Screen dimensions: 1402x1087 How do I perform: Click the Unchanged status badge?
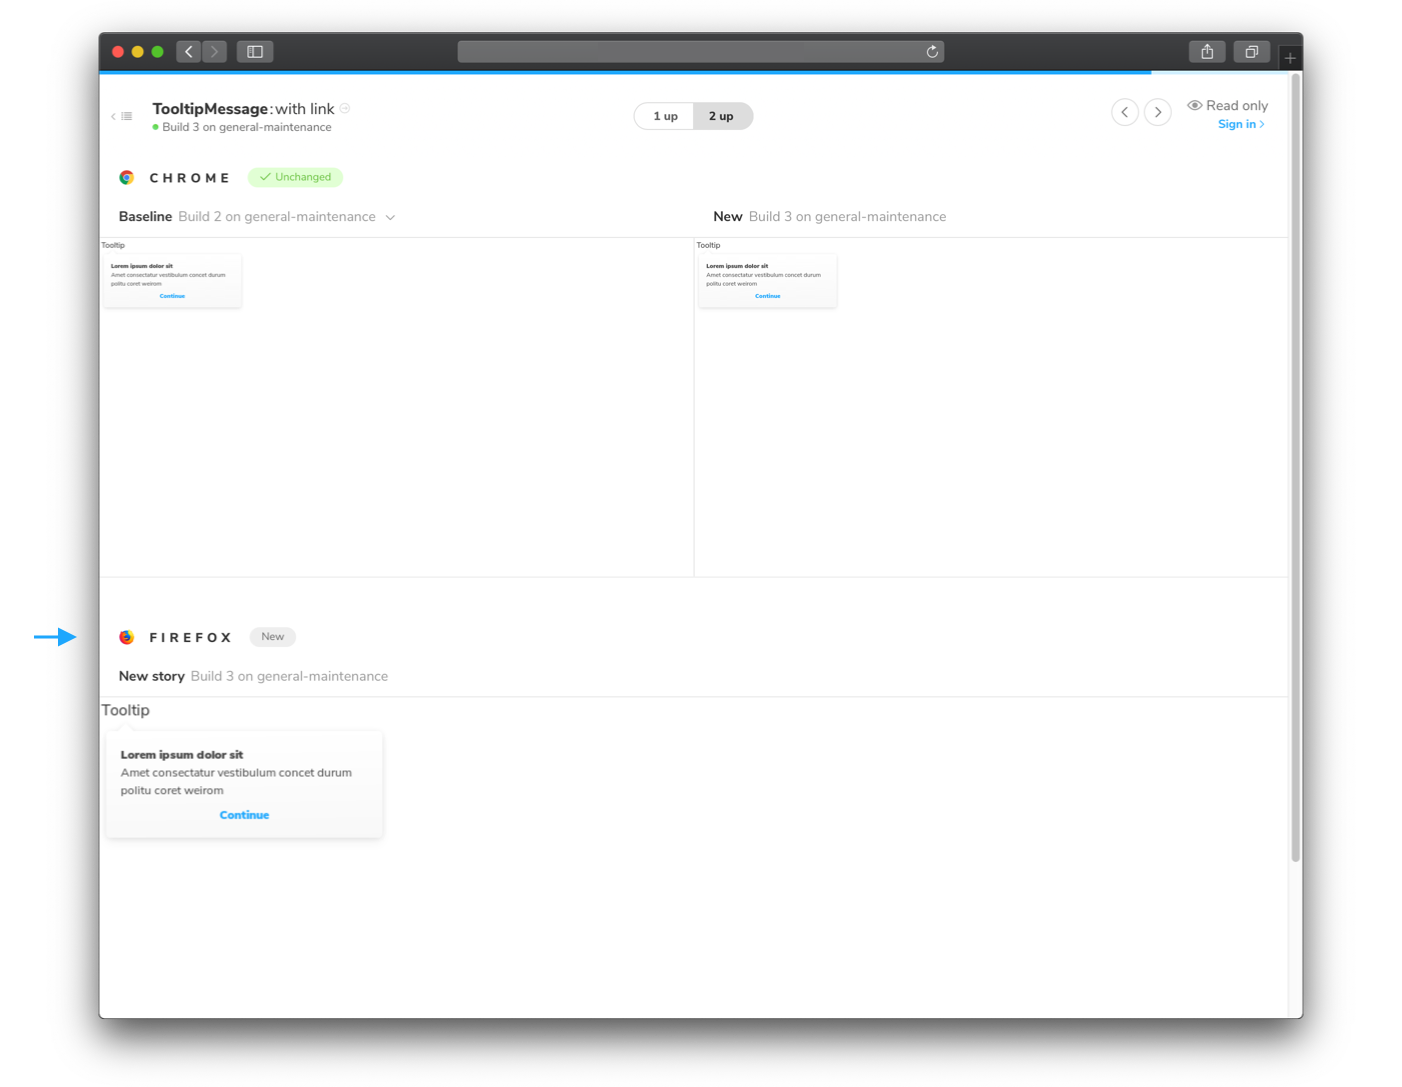pyautogui.click(x=295, y=177)
